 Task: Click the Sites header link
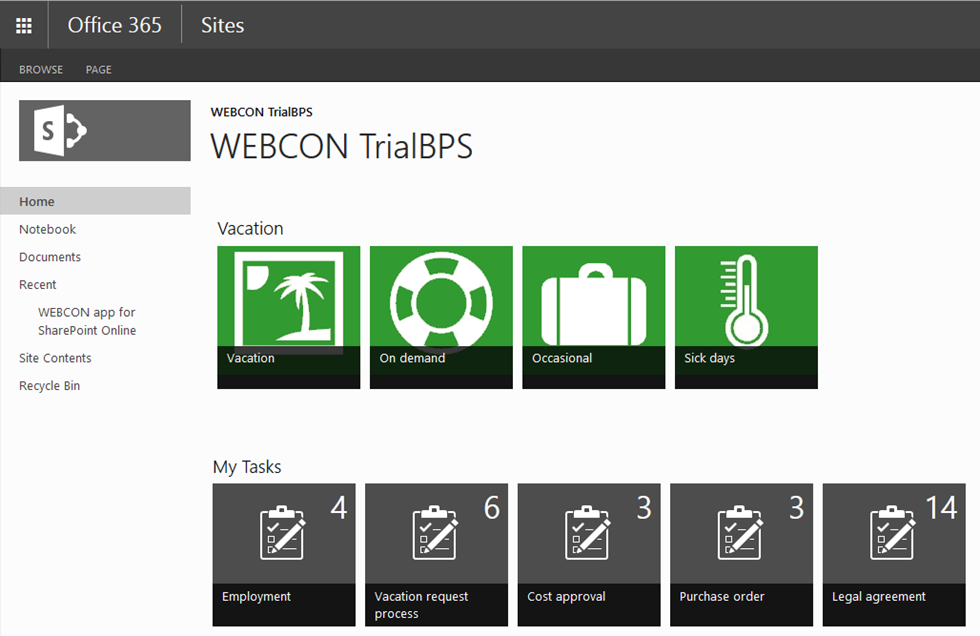click(222, 25)
